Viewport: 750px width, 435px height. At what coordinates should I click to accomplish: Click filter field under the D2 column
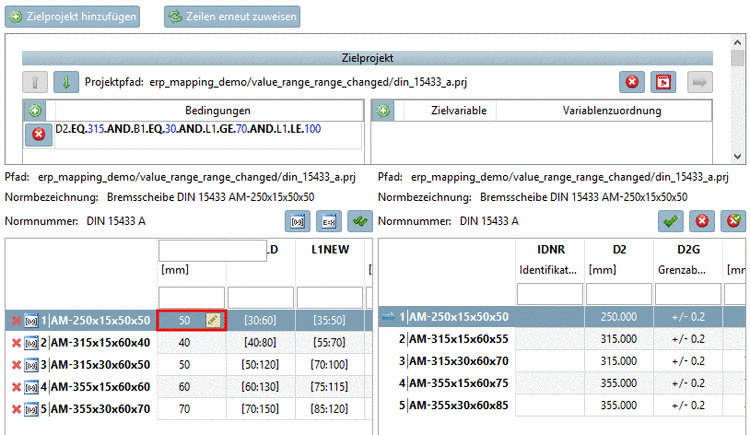click(x=618, y=294)
